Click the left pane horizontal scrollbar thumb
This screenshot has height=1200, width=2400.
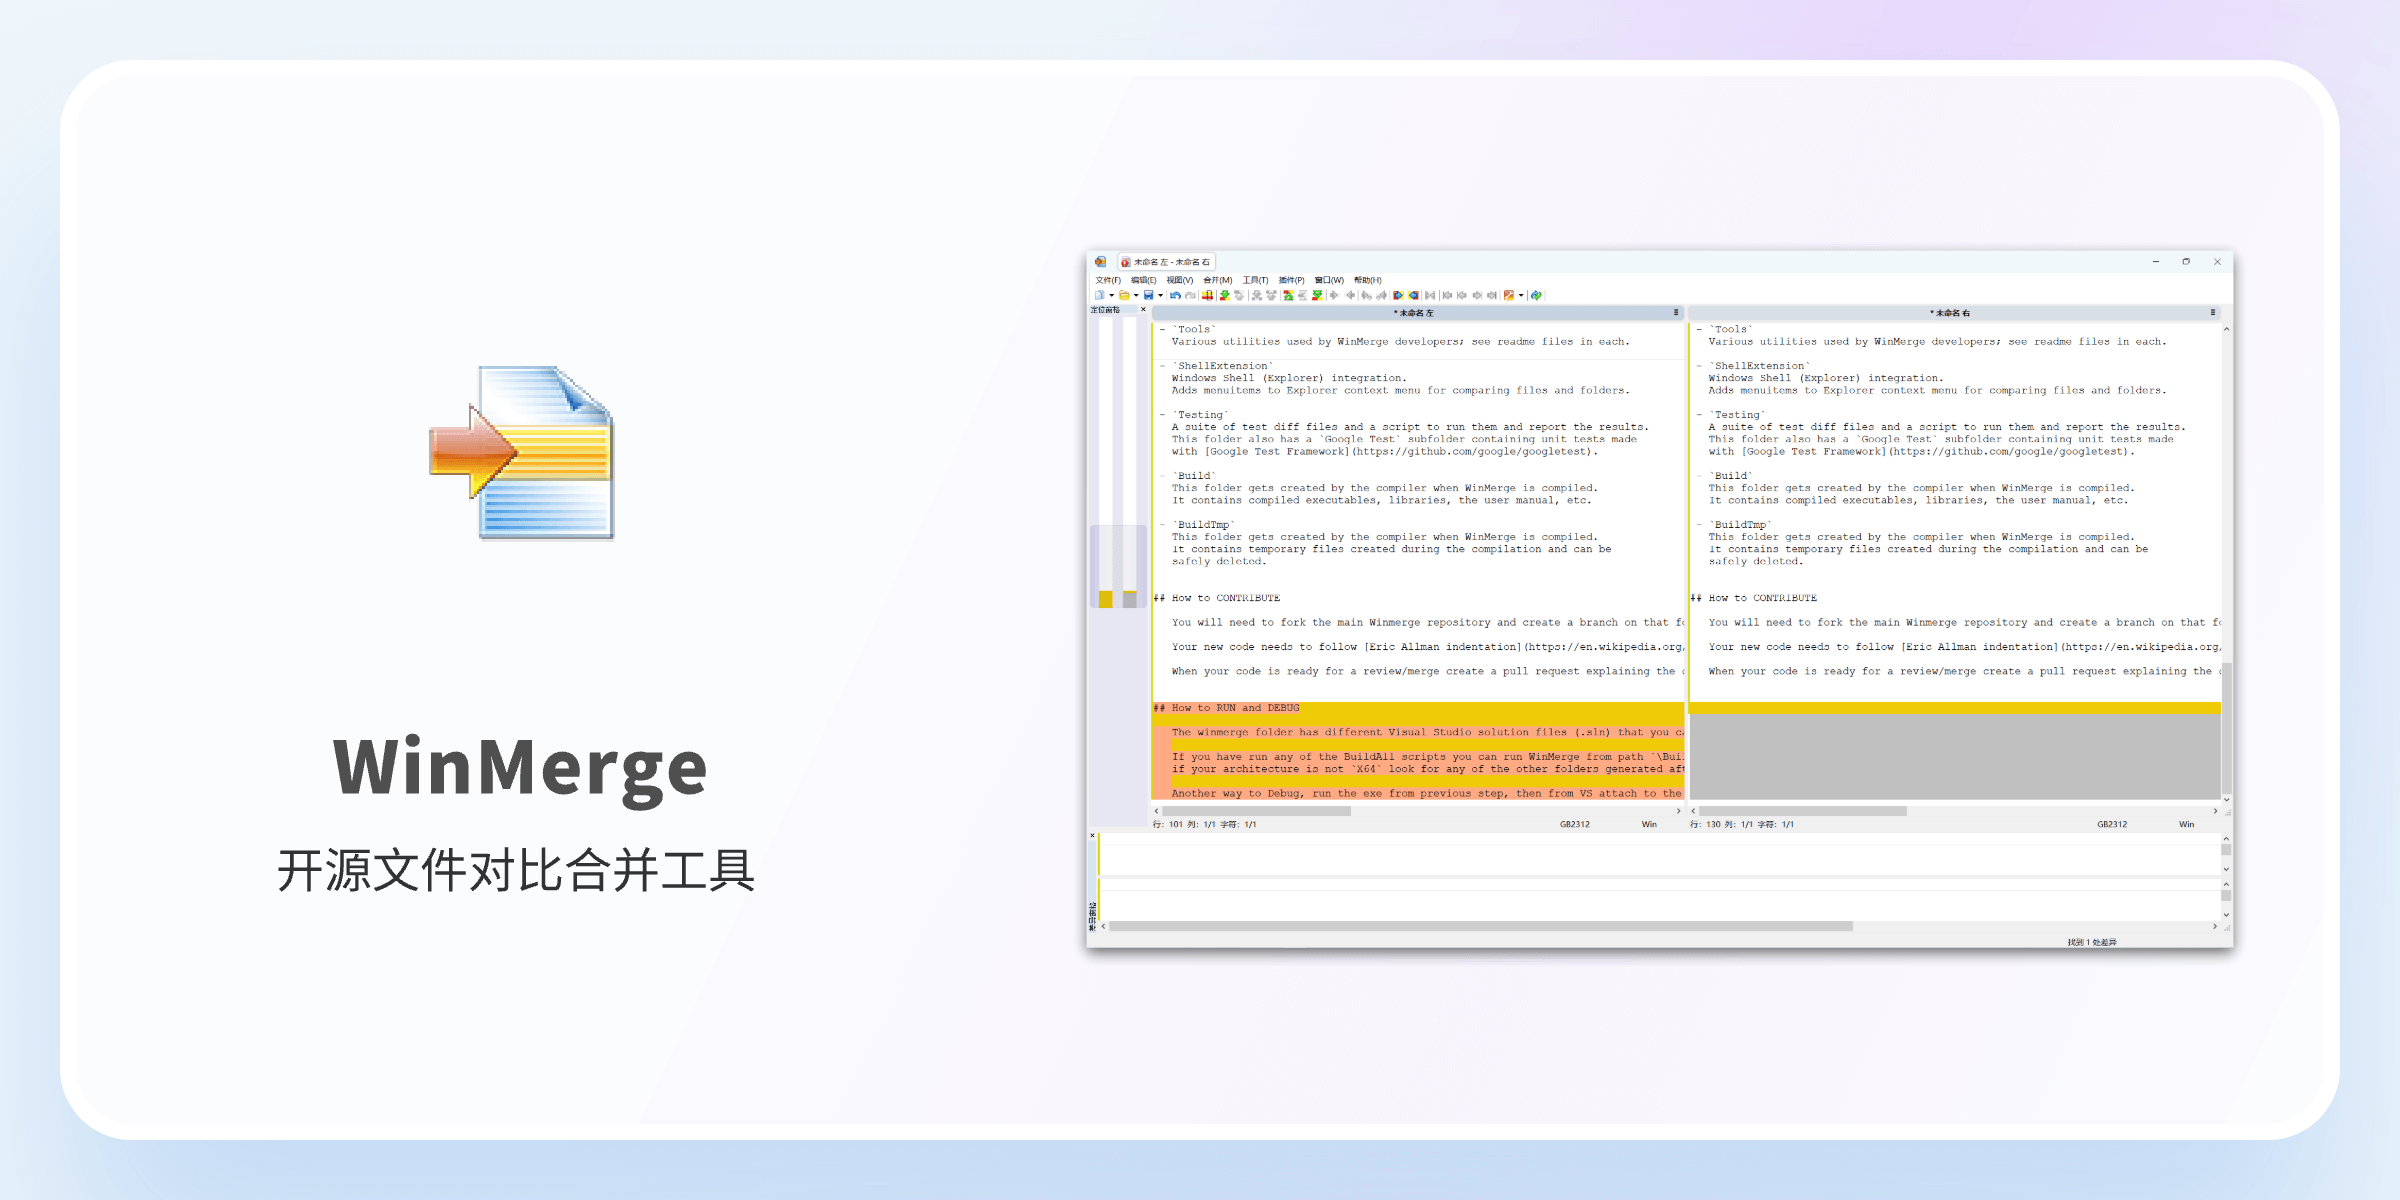pos(1256,811)
